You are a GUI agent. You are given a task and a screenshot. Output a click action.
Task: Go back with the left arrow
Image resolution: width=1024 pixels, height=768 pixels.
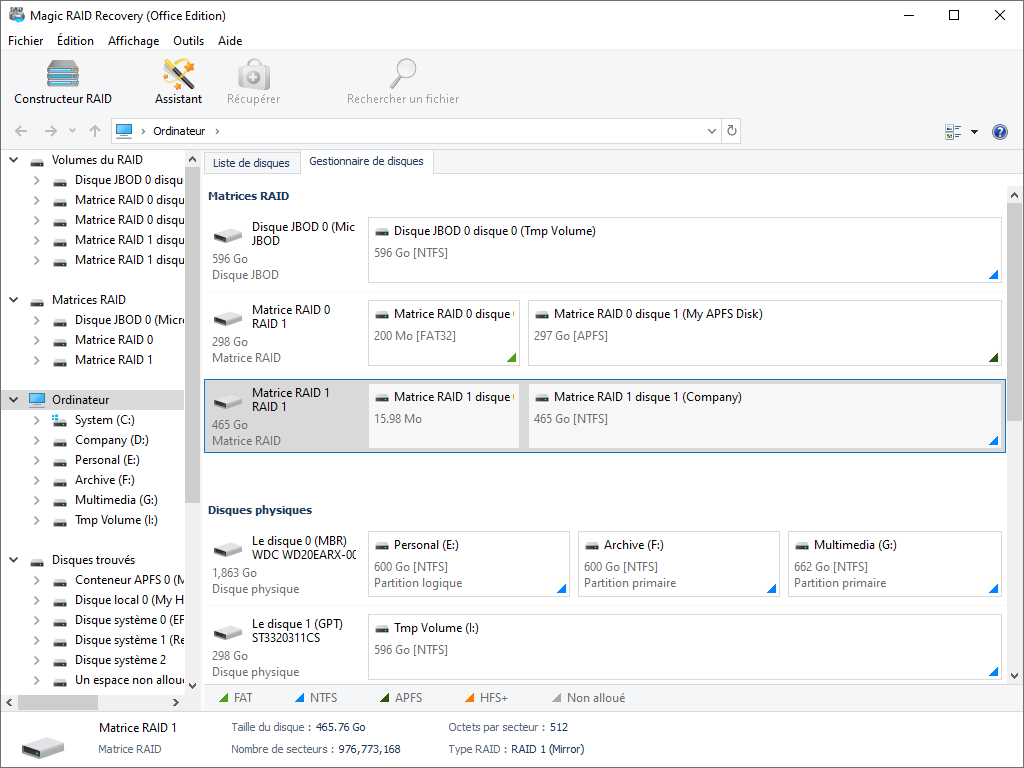click(21, 131)
